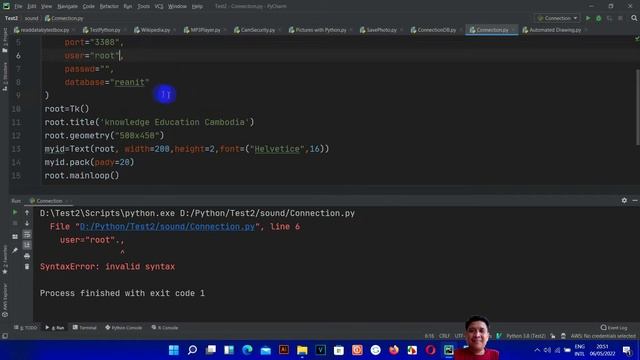Stop the process in the Run panel
This screenshot has width=640, height=360.
pos(15,223)
